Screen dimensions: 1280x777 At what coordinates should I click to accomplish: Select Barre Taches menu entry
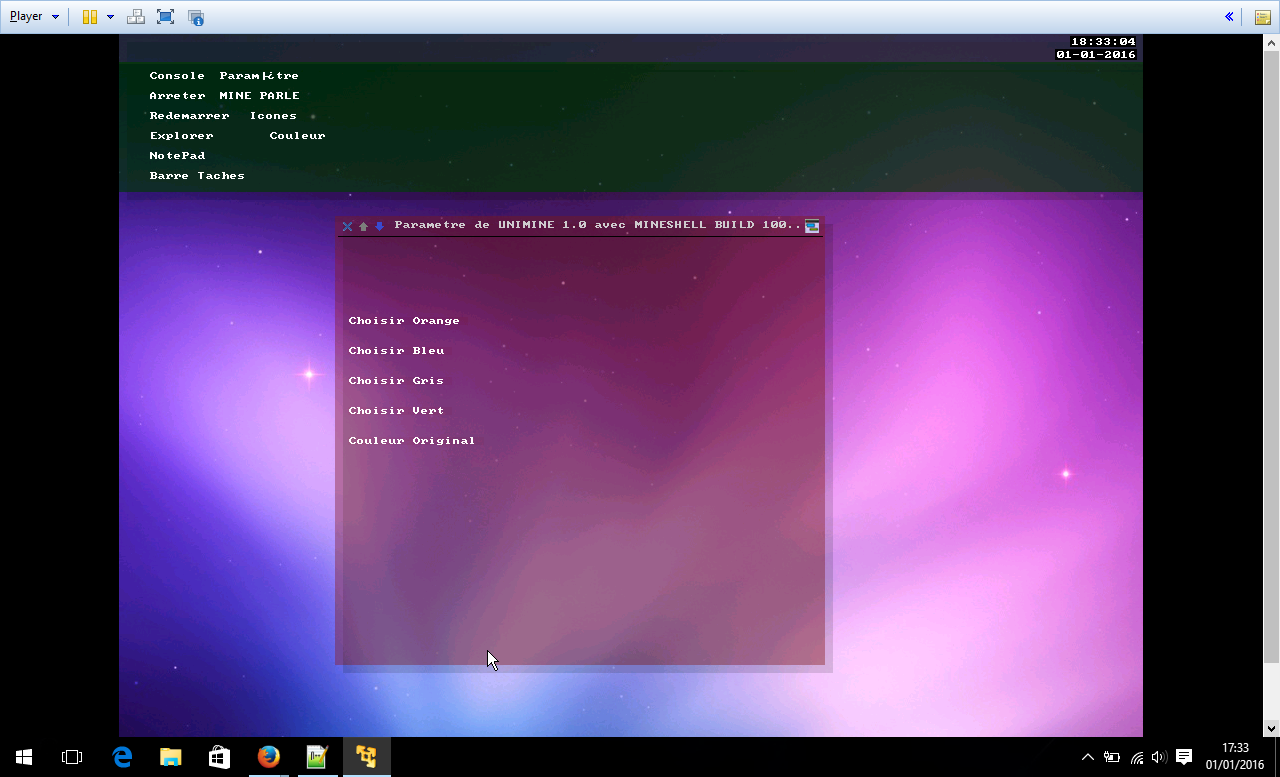tap(197, 176)
